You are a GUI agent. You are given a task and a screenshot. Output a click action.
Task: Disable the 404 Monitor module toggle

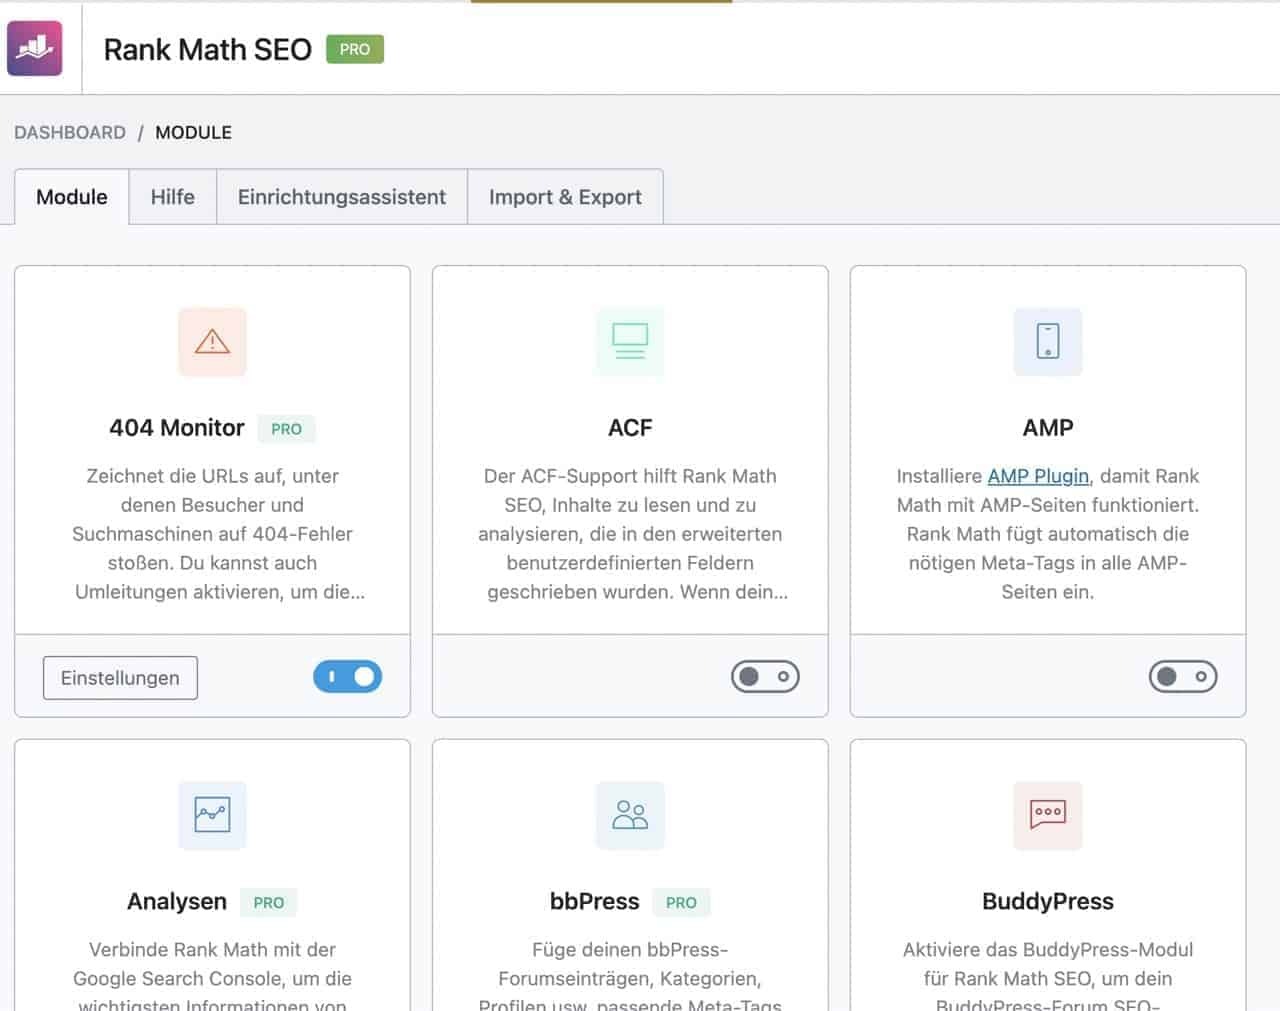tap(347, 677)
